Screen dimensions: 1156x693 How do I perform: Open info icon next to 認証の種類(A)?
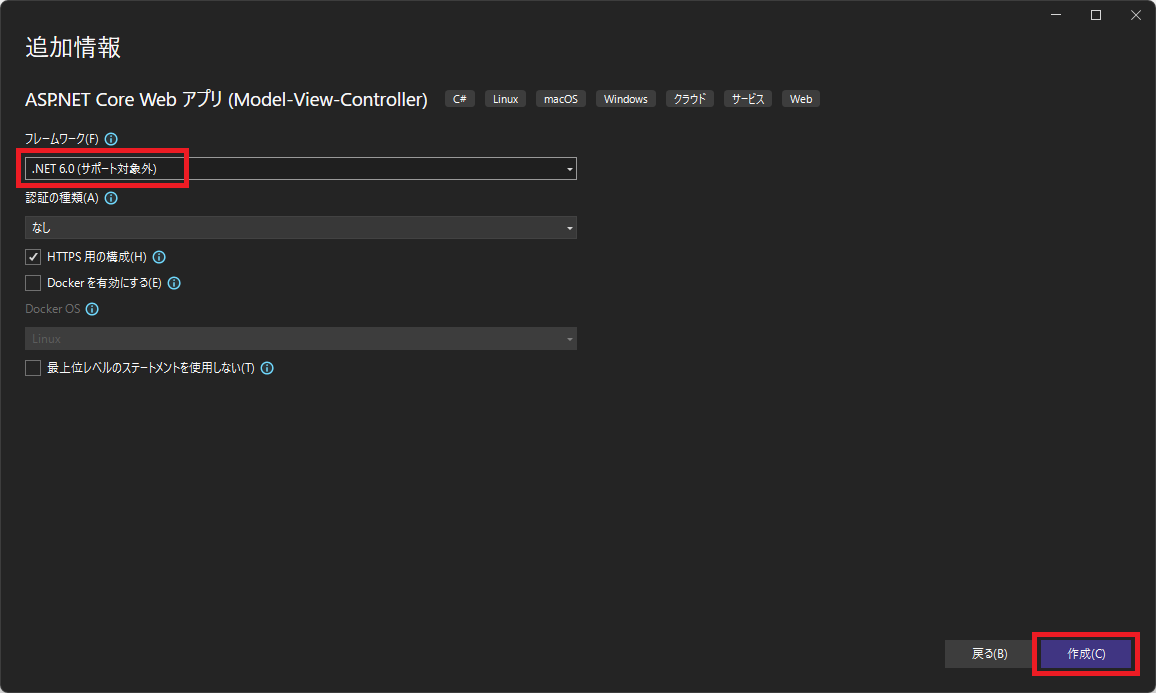tap(111, 198)
